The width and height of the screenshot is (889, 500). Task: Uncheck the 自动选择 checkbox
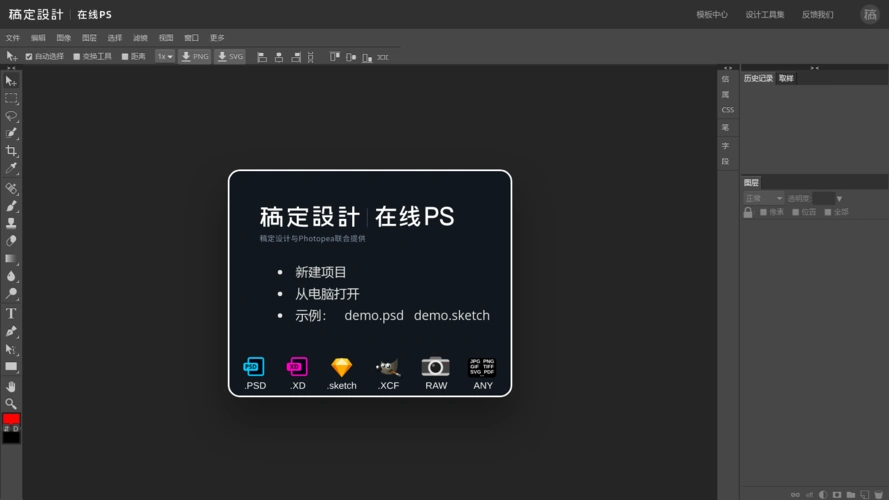pos(29,57)
